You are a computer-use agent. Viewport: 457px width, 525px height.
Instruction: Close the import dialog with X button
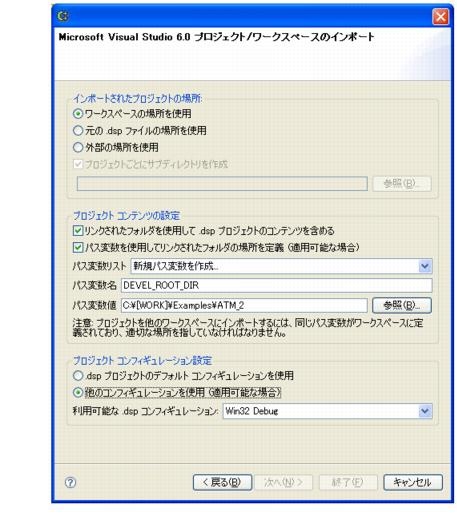coord(441,16)
